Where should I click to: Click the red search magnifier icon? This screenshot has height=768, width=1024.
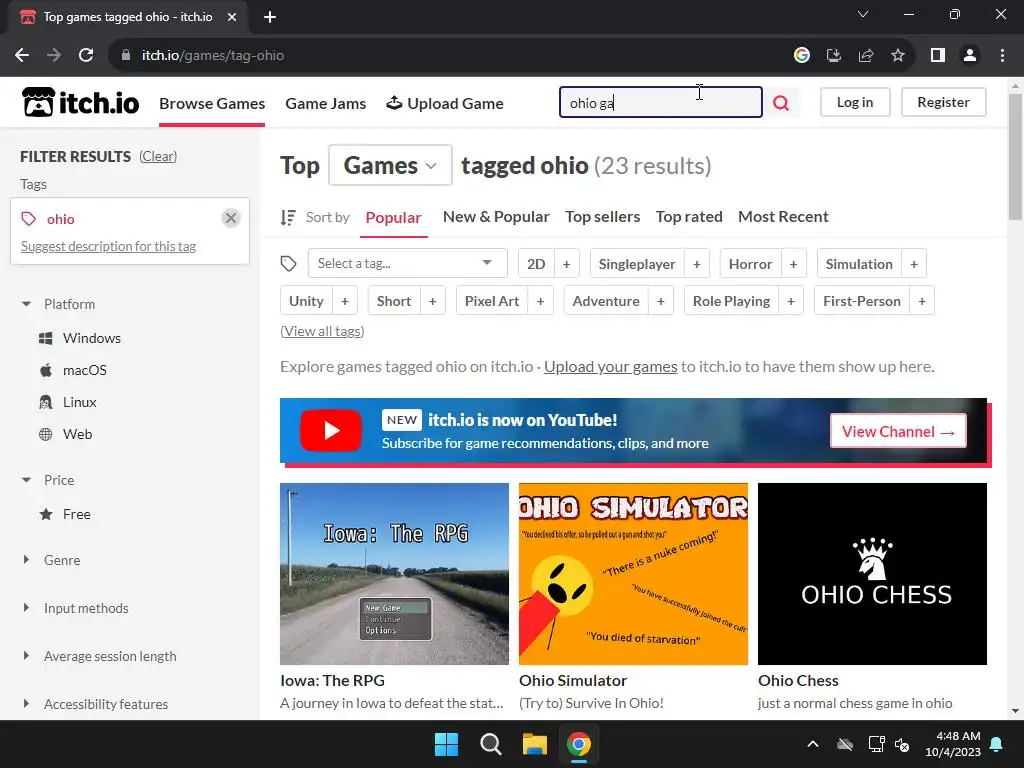780,103
